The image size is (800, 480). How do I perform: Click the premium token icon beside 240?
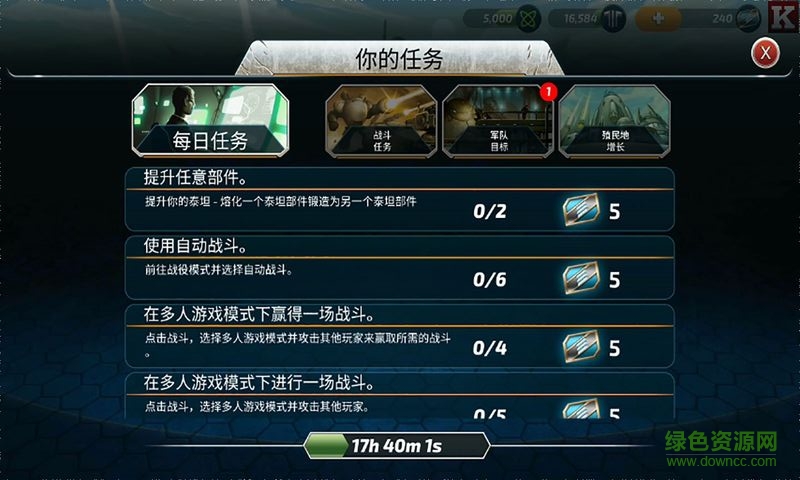point(748,19)
